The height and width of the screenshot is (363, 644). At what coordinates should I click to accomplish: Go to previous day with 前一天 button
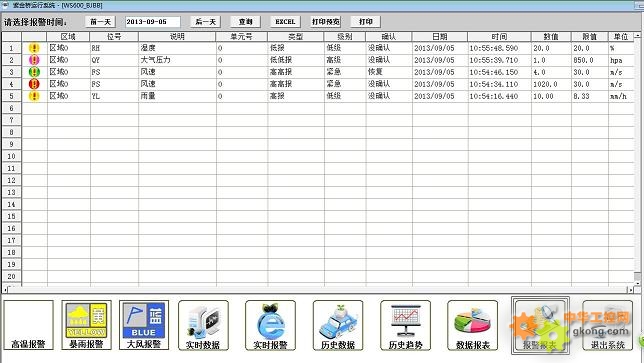[100, 22]
